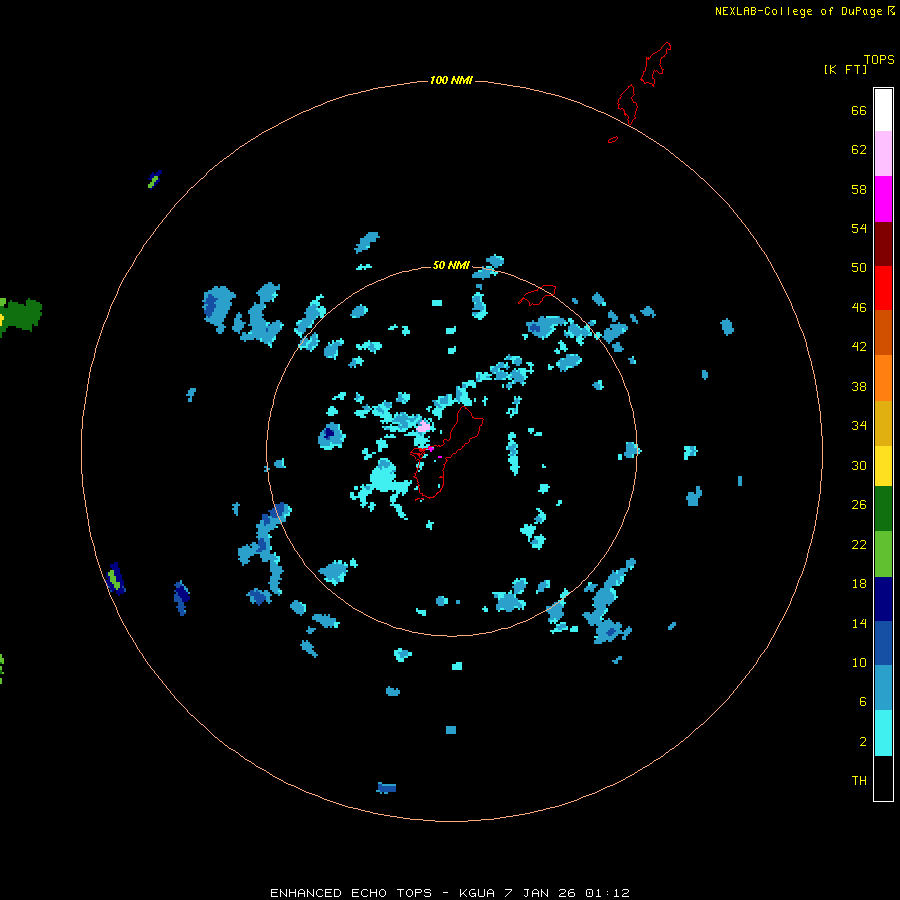
Task: Click the white 66 kft legend swatch
Action: [883, 110]
